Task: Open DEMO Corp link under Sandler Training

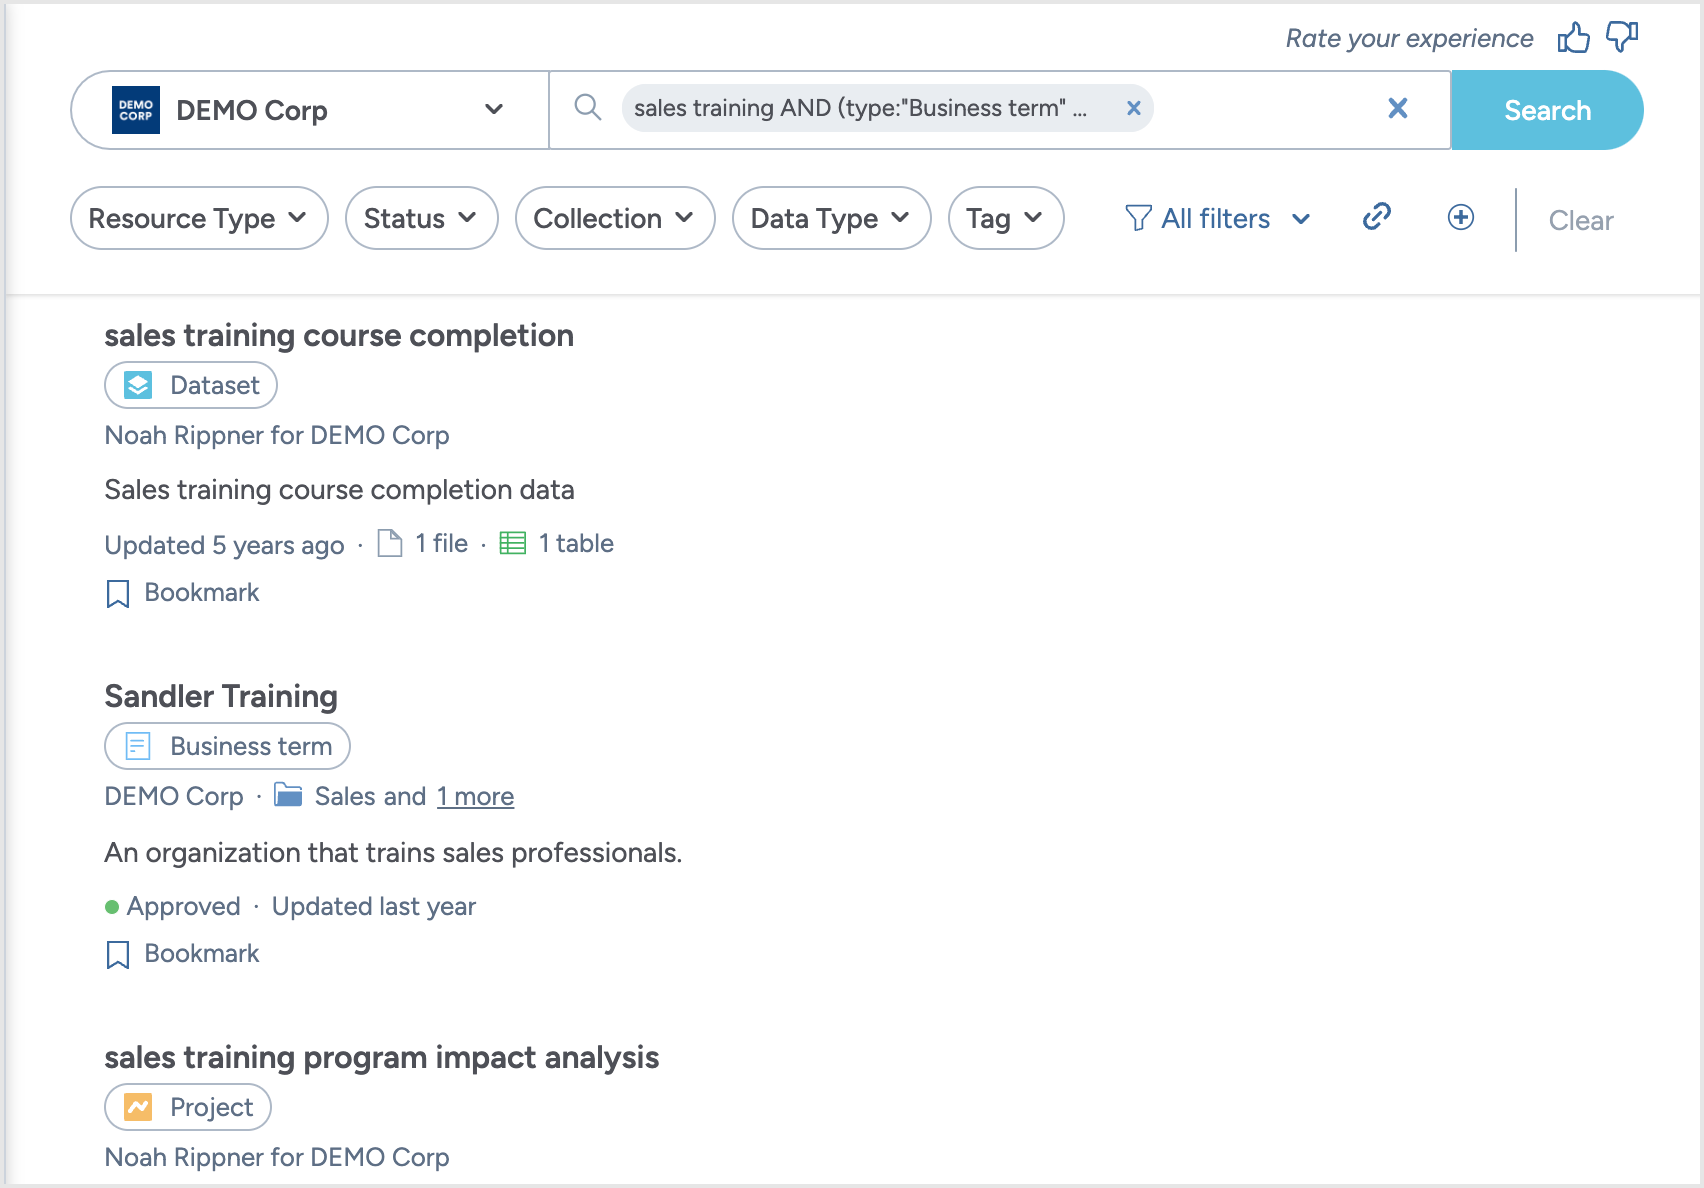Action: click(x=174, y=796)
